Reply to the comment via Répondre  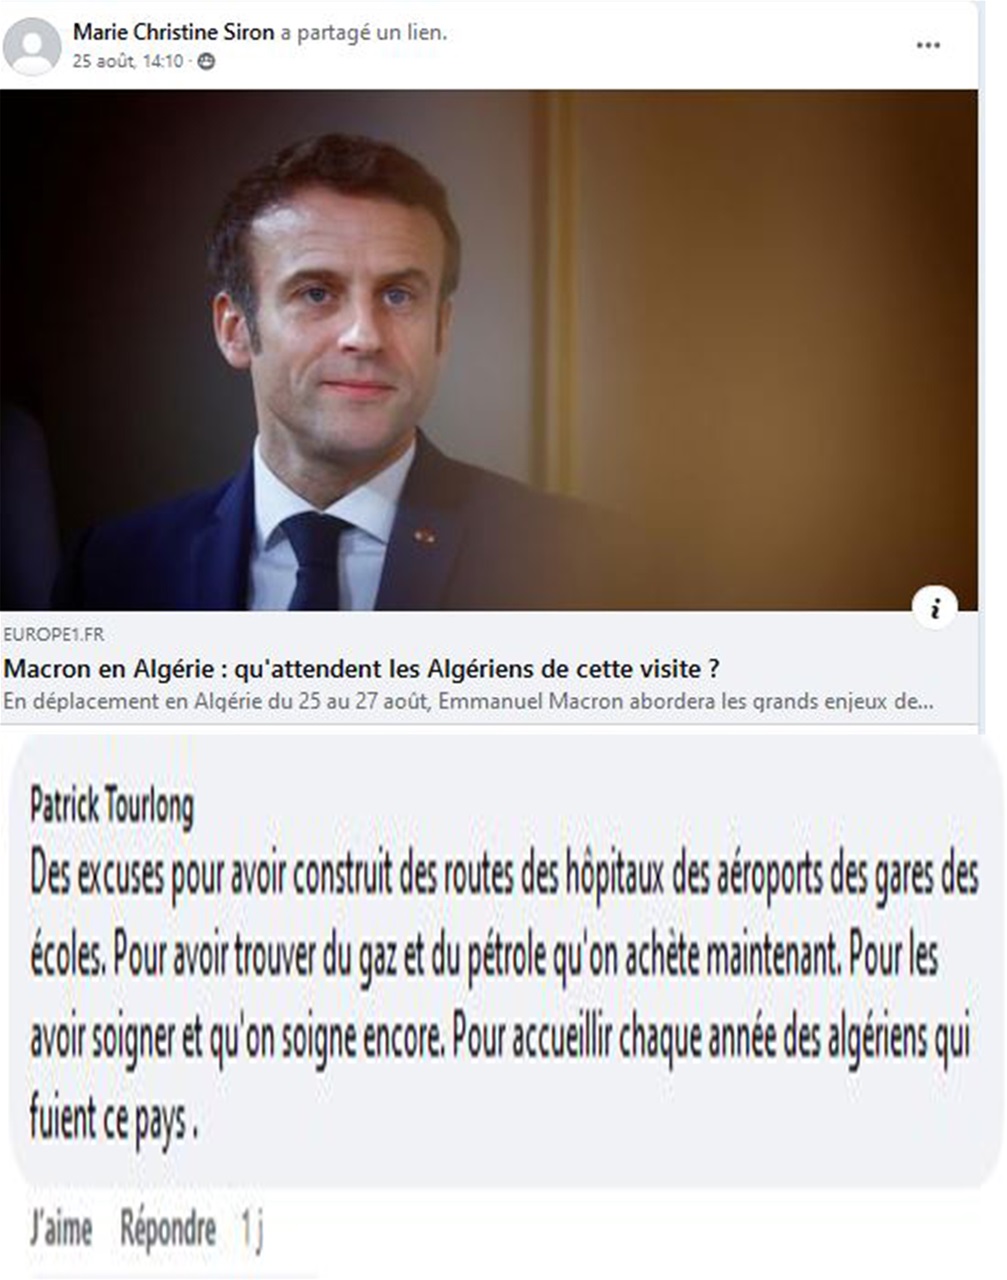[168, 1230]
